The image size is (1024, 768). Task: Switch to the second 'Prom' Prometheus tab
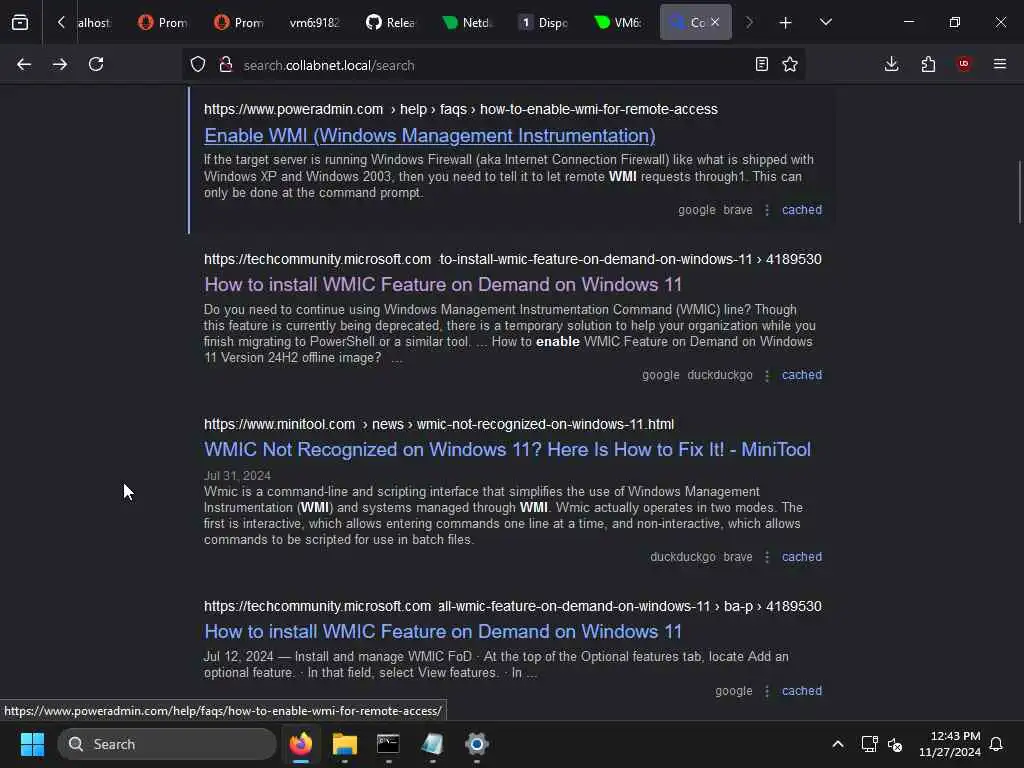click(239, 23)
